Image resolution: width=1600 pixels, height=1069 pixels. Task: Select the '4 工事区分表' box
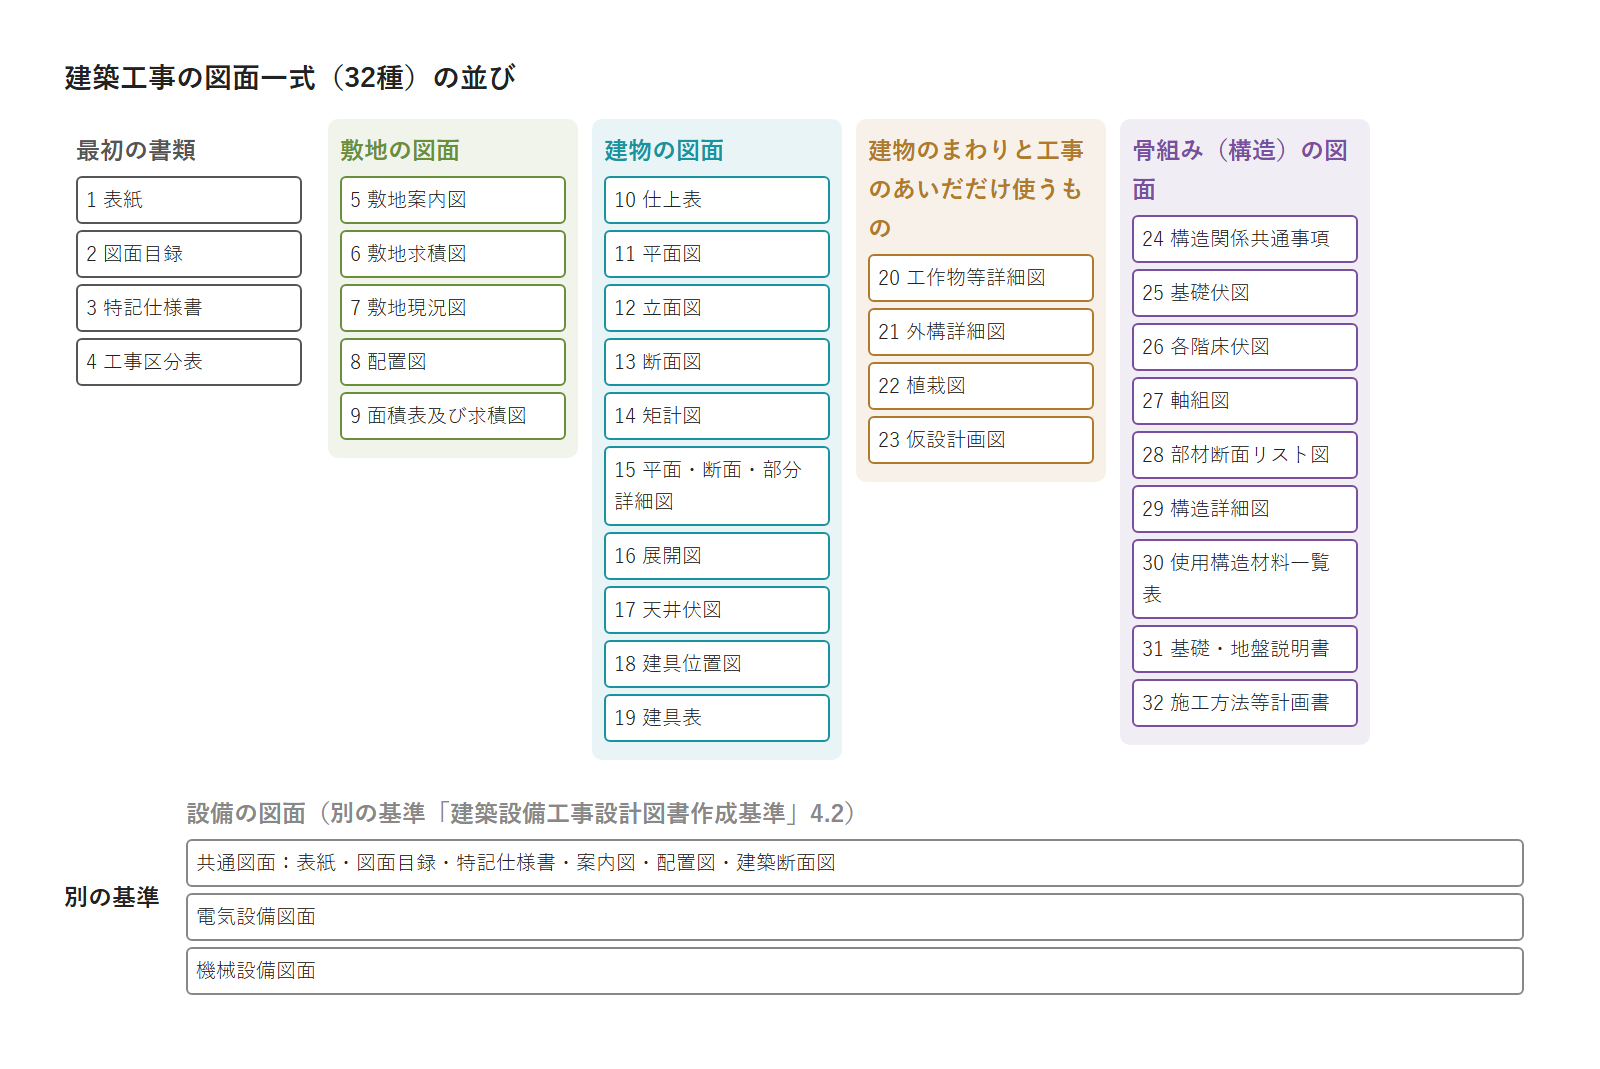[189, 362]
